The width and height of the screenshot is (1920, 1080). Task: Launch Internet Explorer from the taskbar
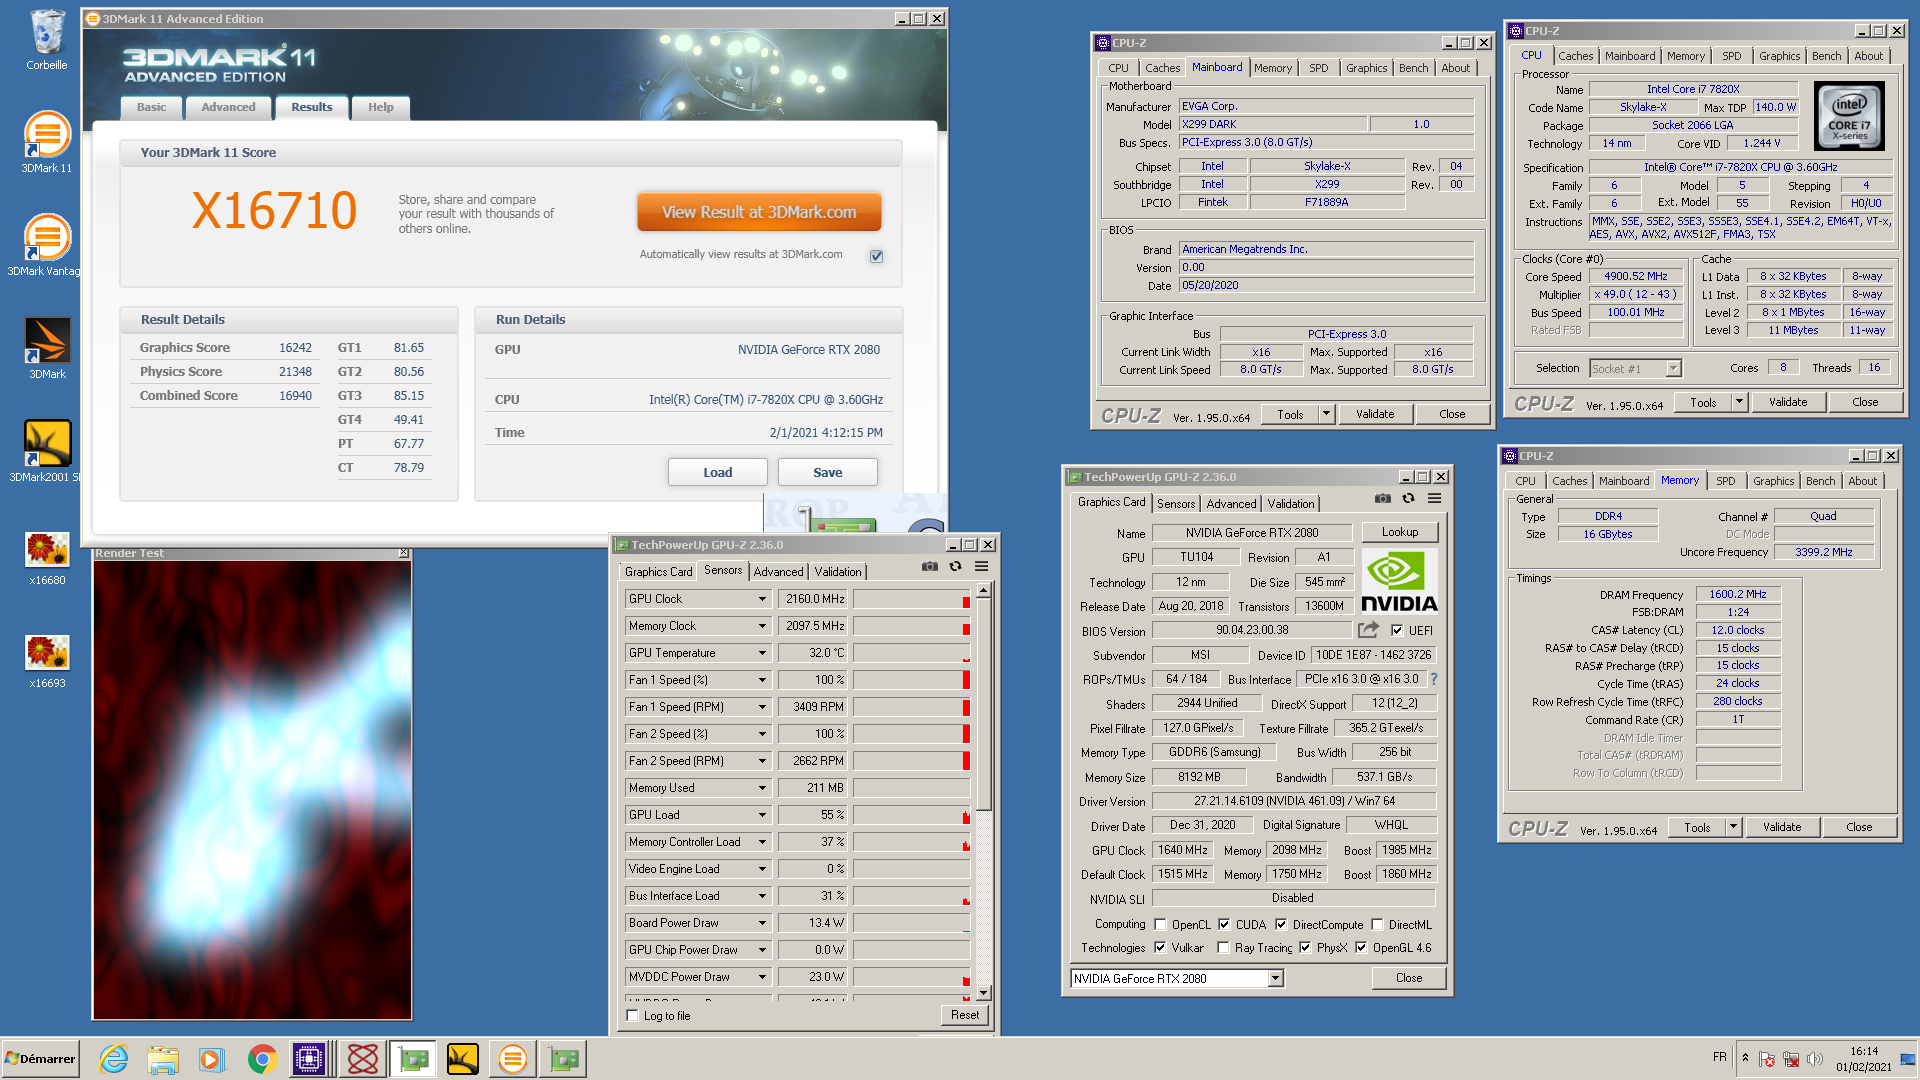point(113,1059)
